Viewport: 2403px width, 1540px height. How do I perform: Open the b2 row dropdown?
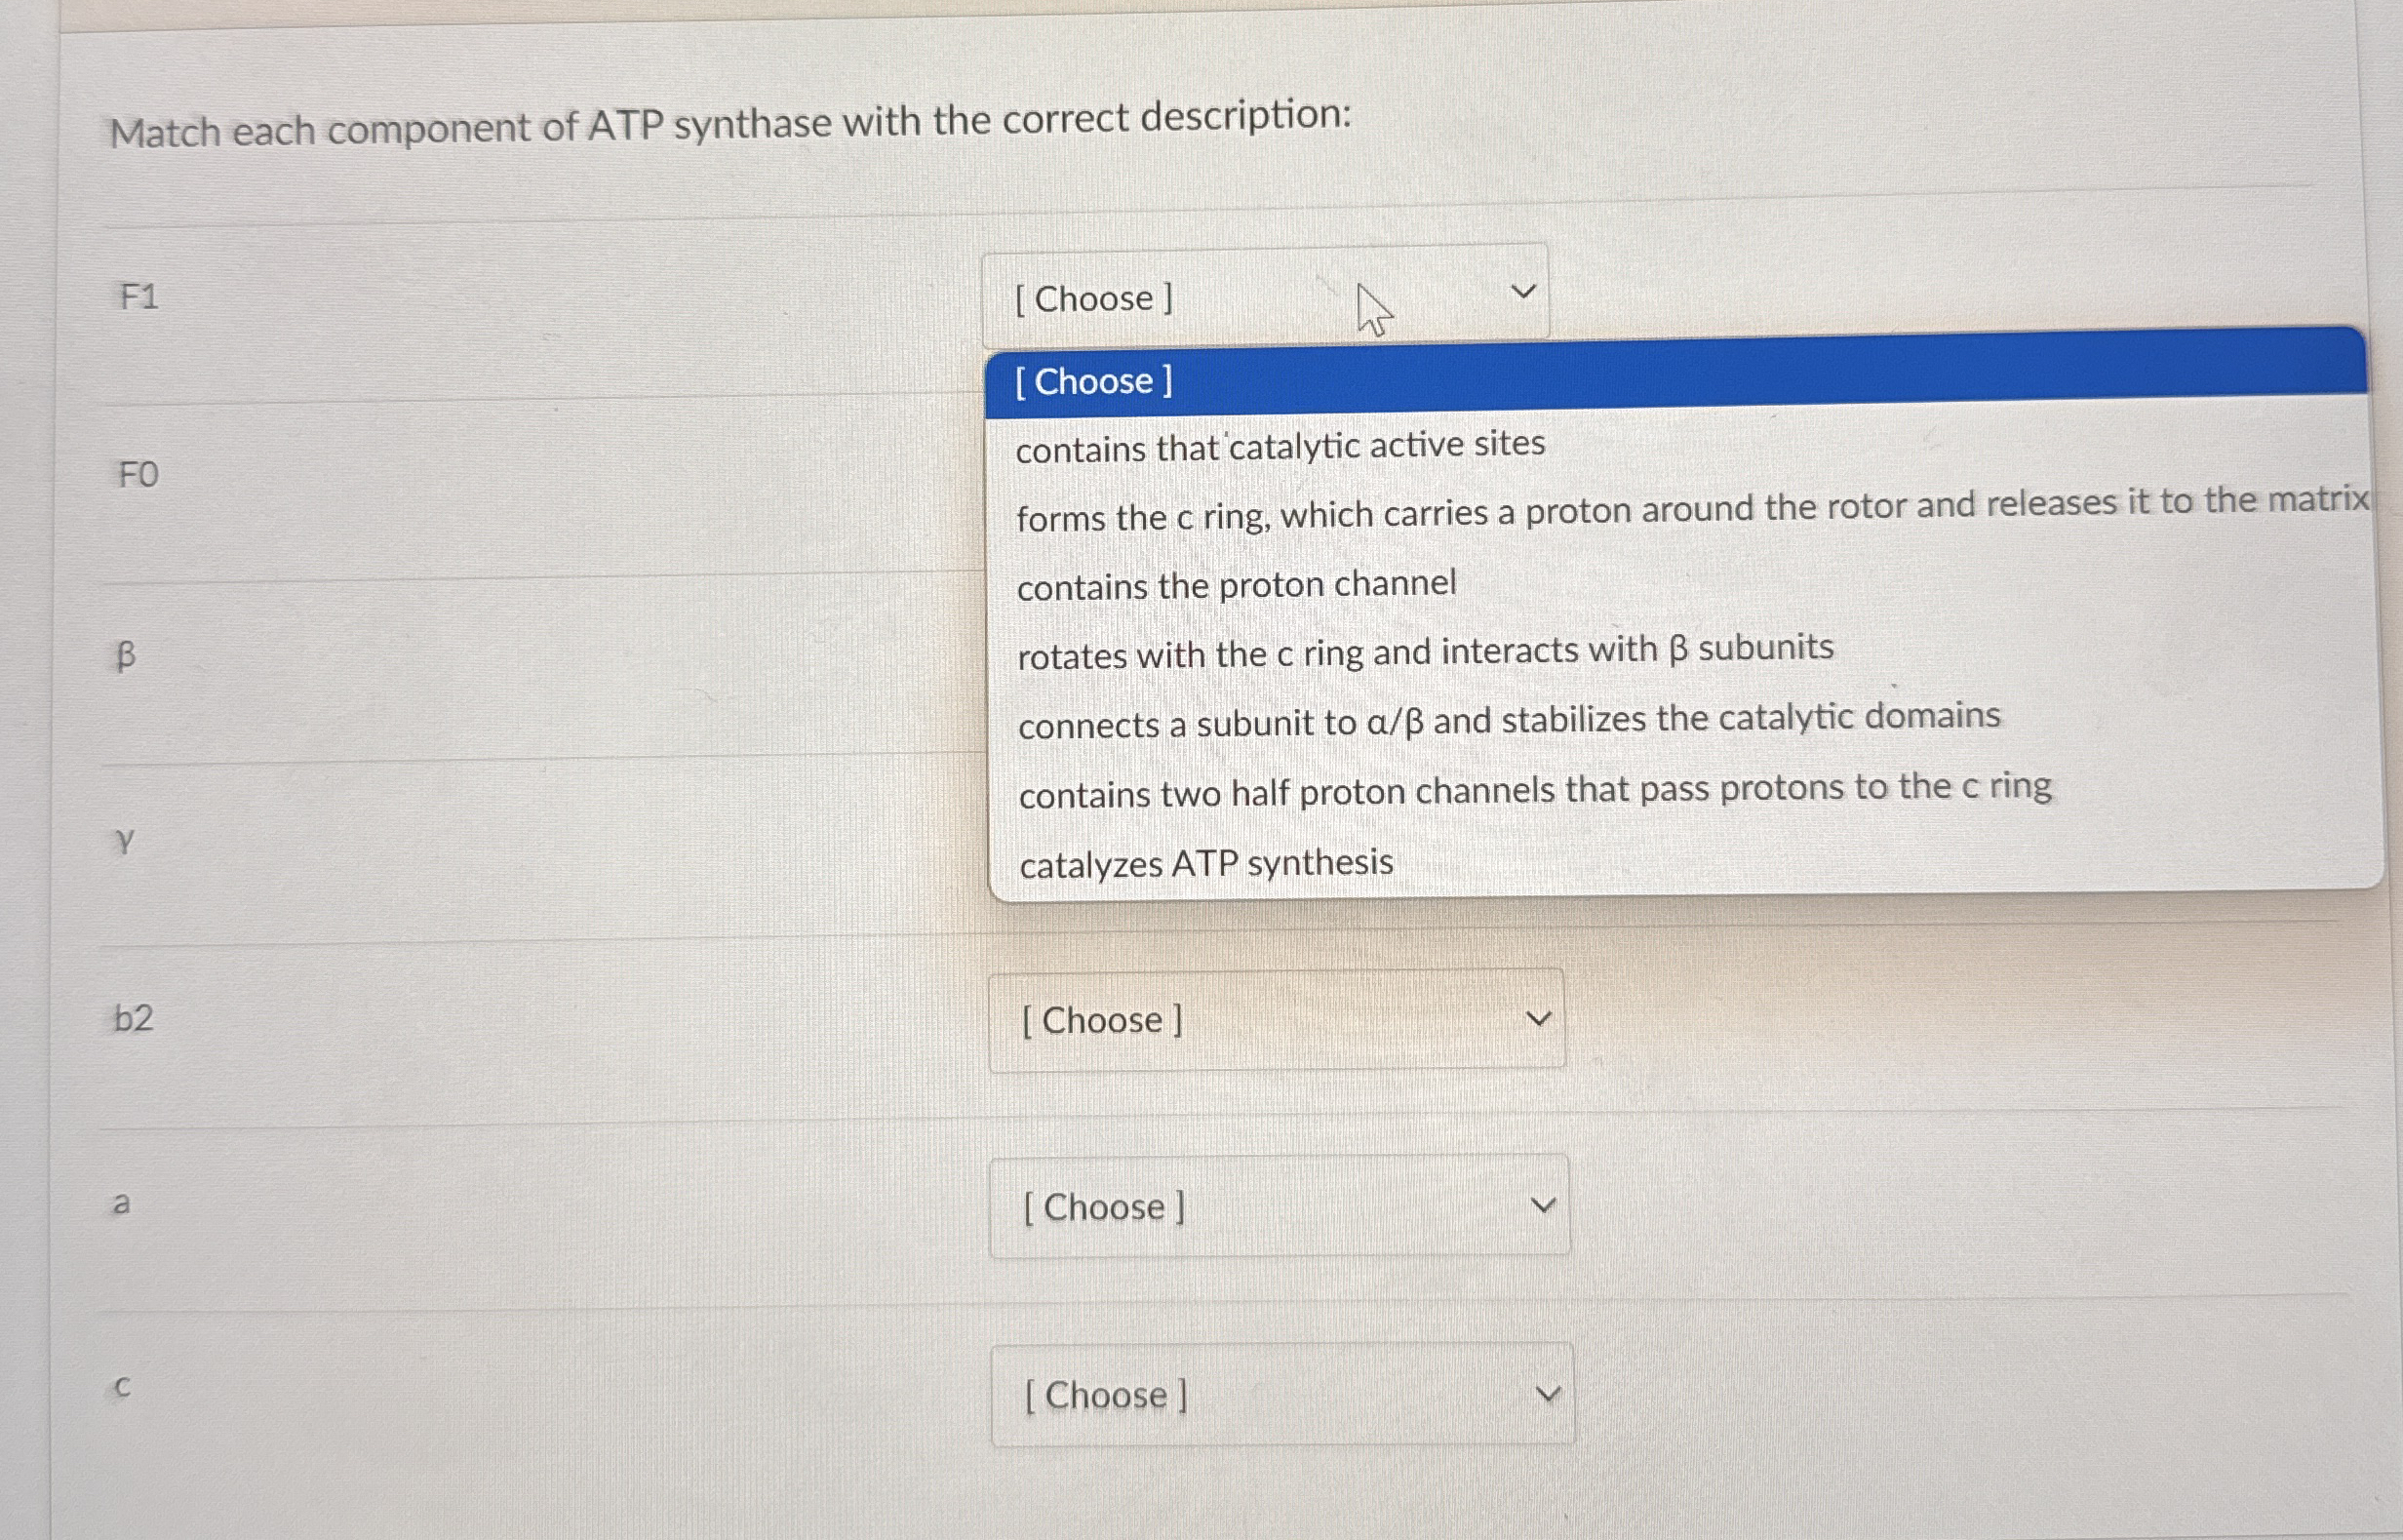[1276, 1020]
